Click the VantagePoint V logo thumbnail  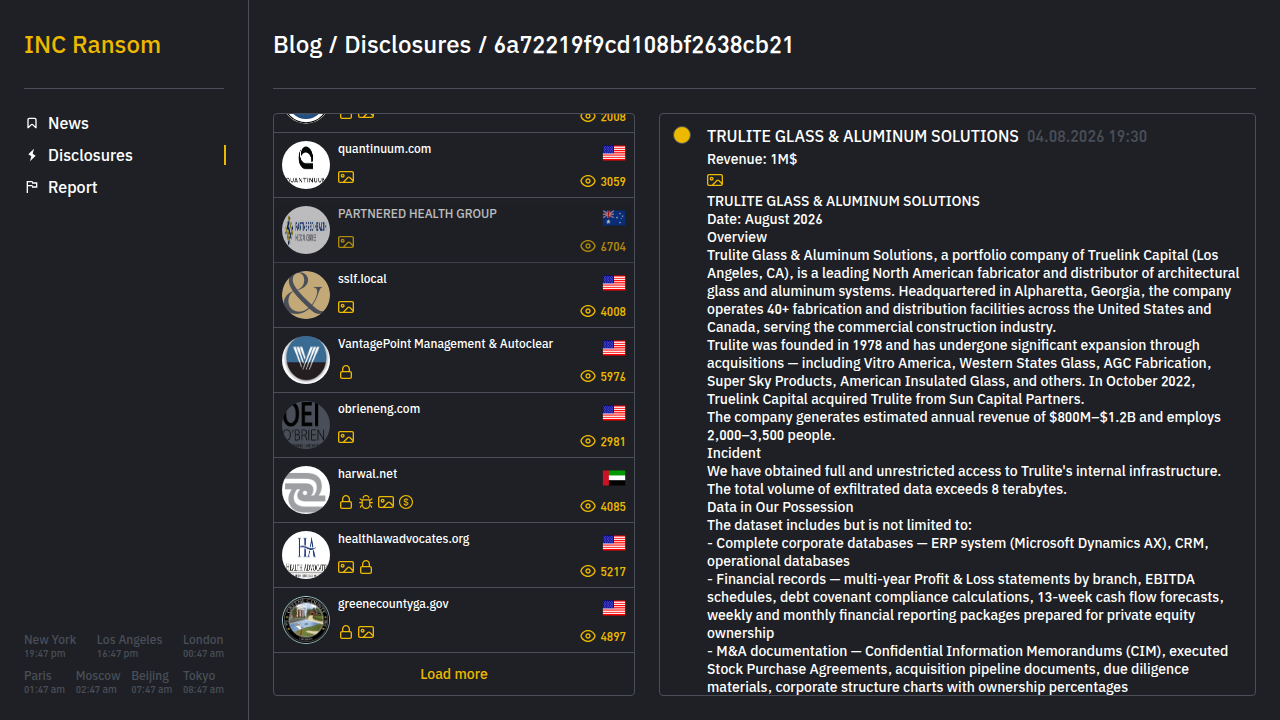306,360
